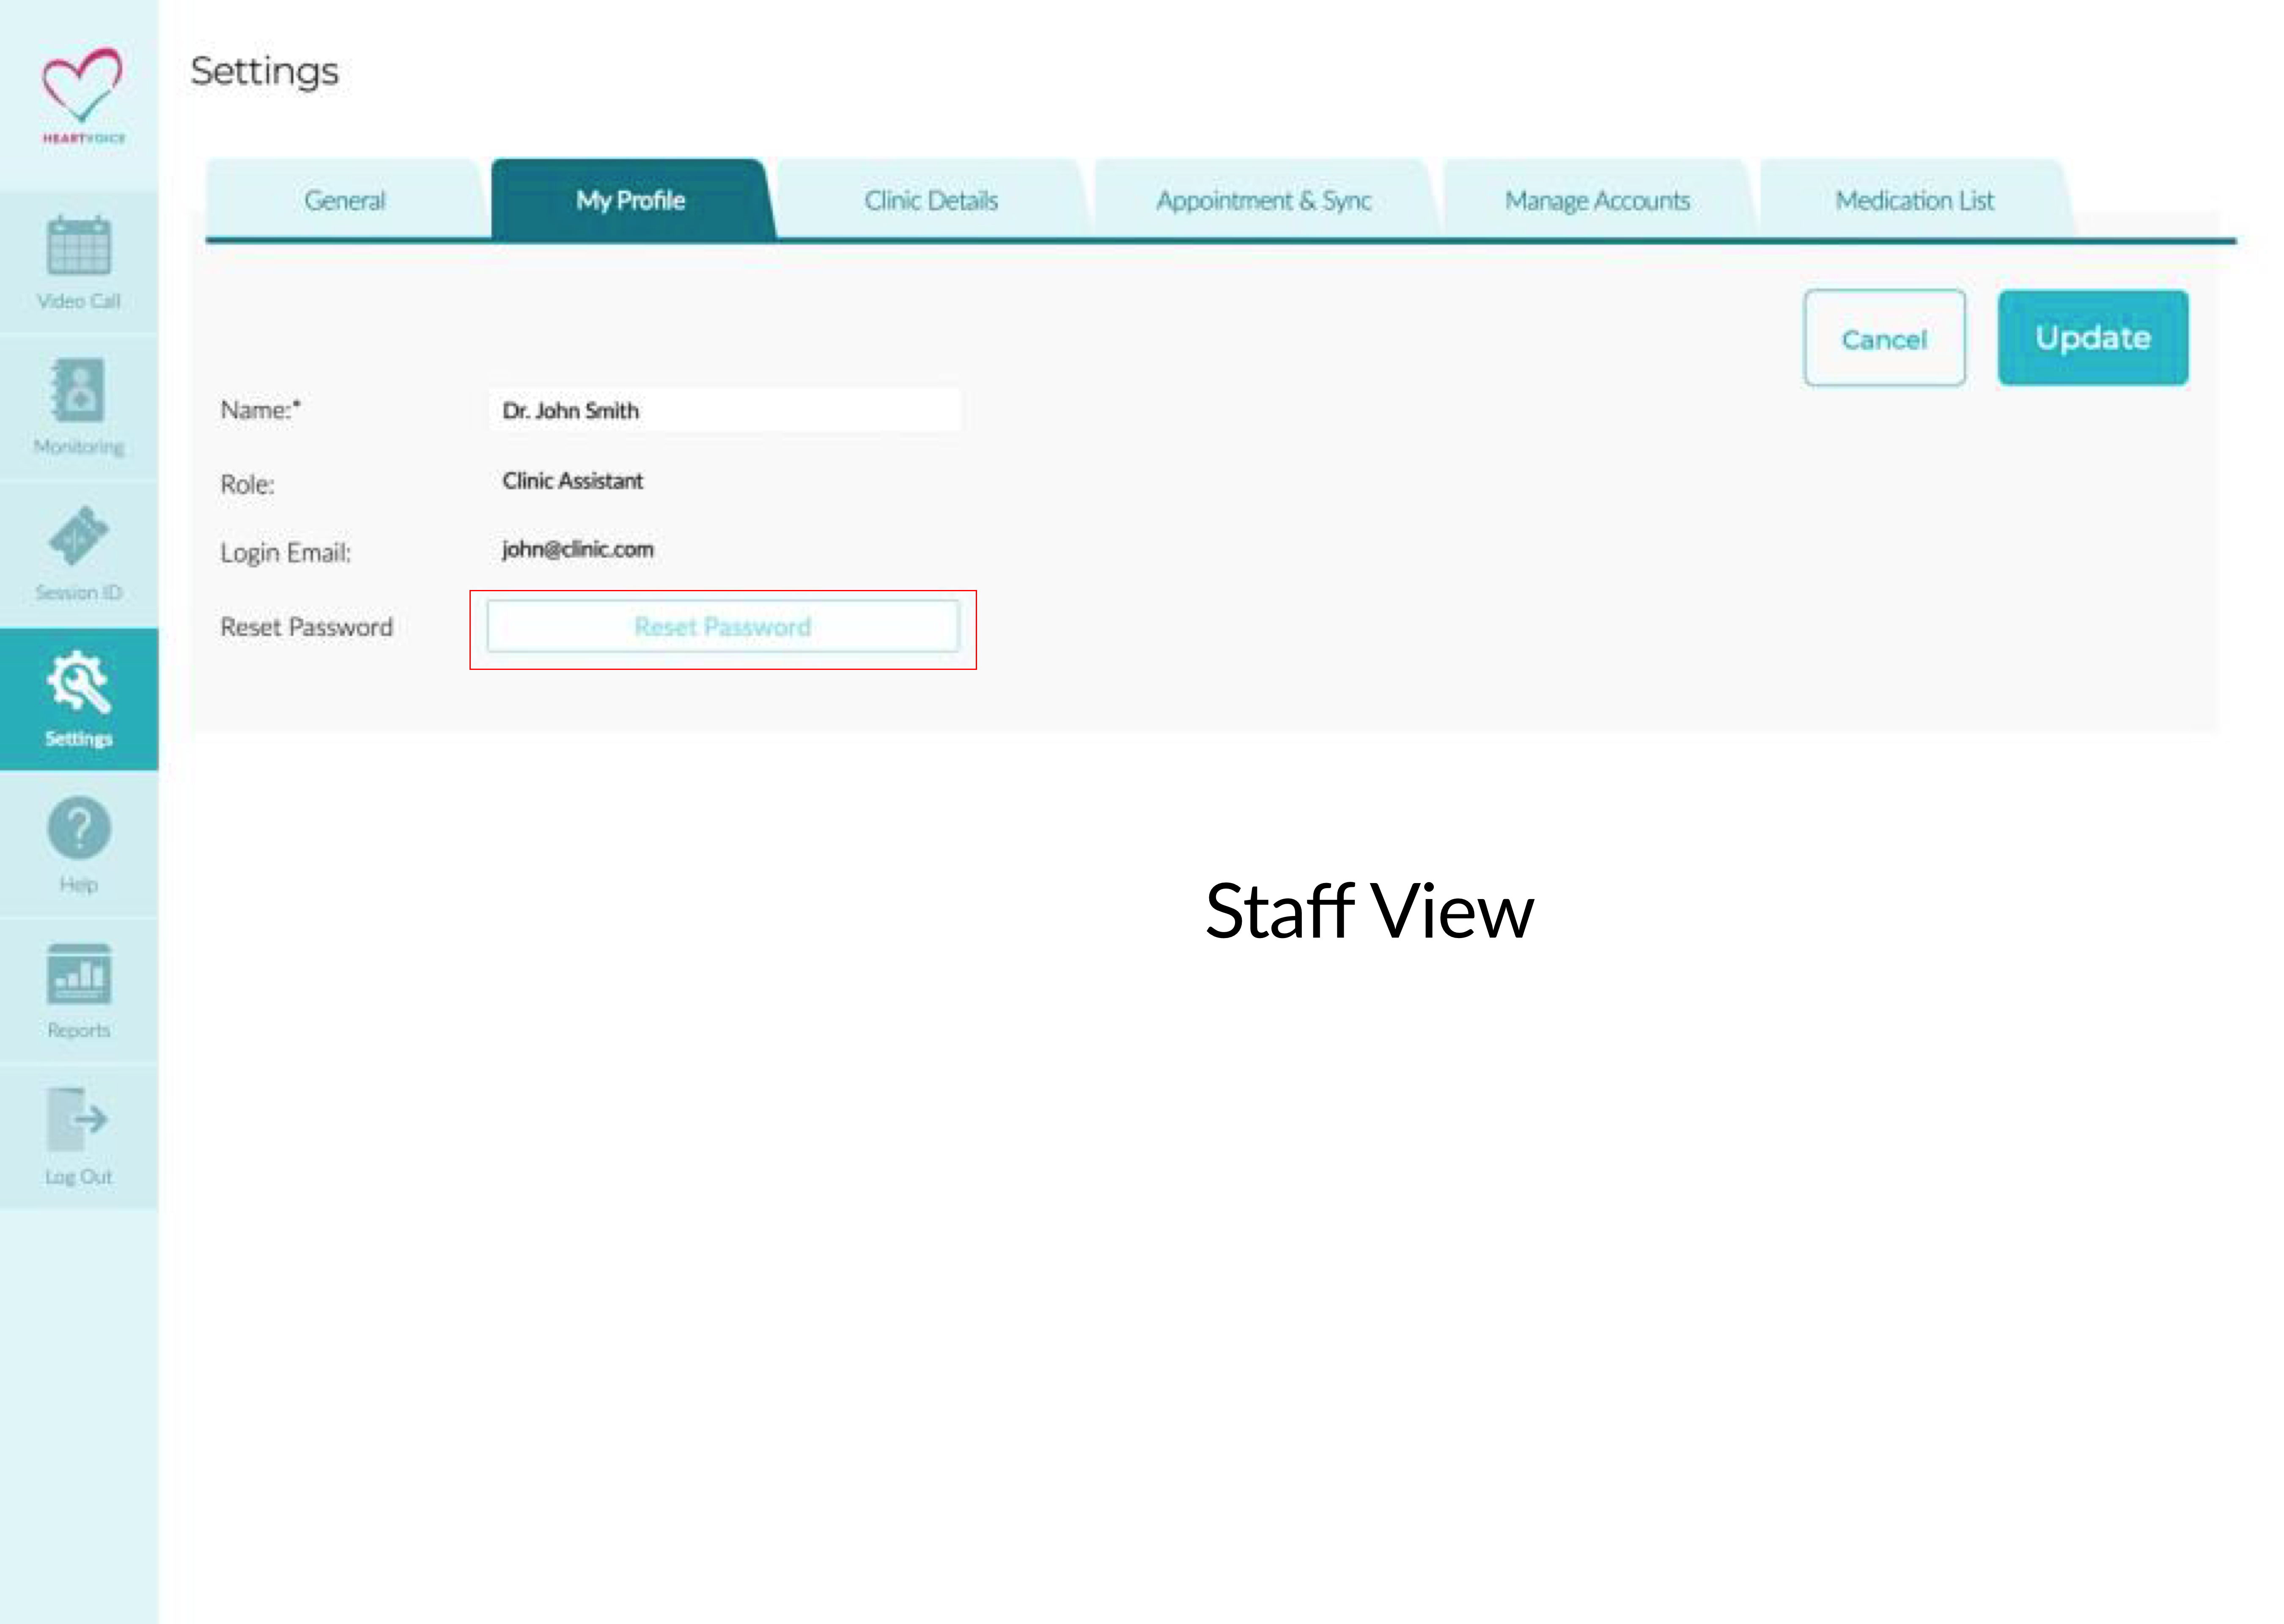
Task: Click the Settings page heading
Action: coord(265,72)
